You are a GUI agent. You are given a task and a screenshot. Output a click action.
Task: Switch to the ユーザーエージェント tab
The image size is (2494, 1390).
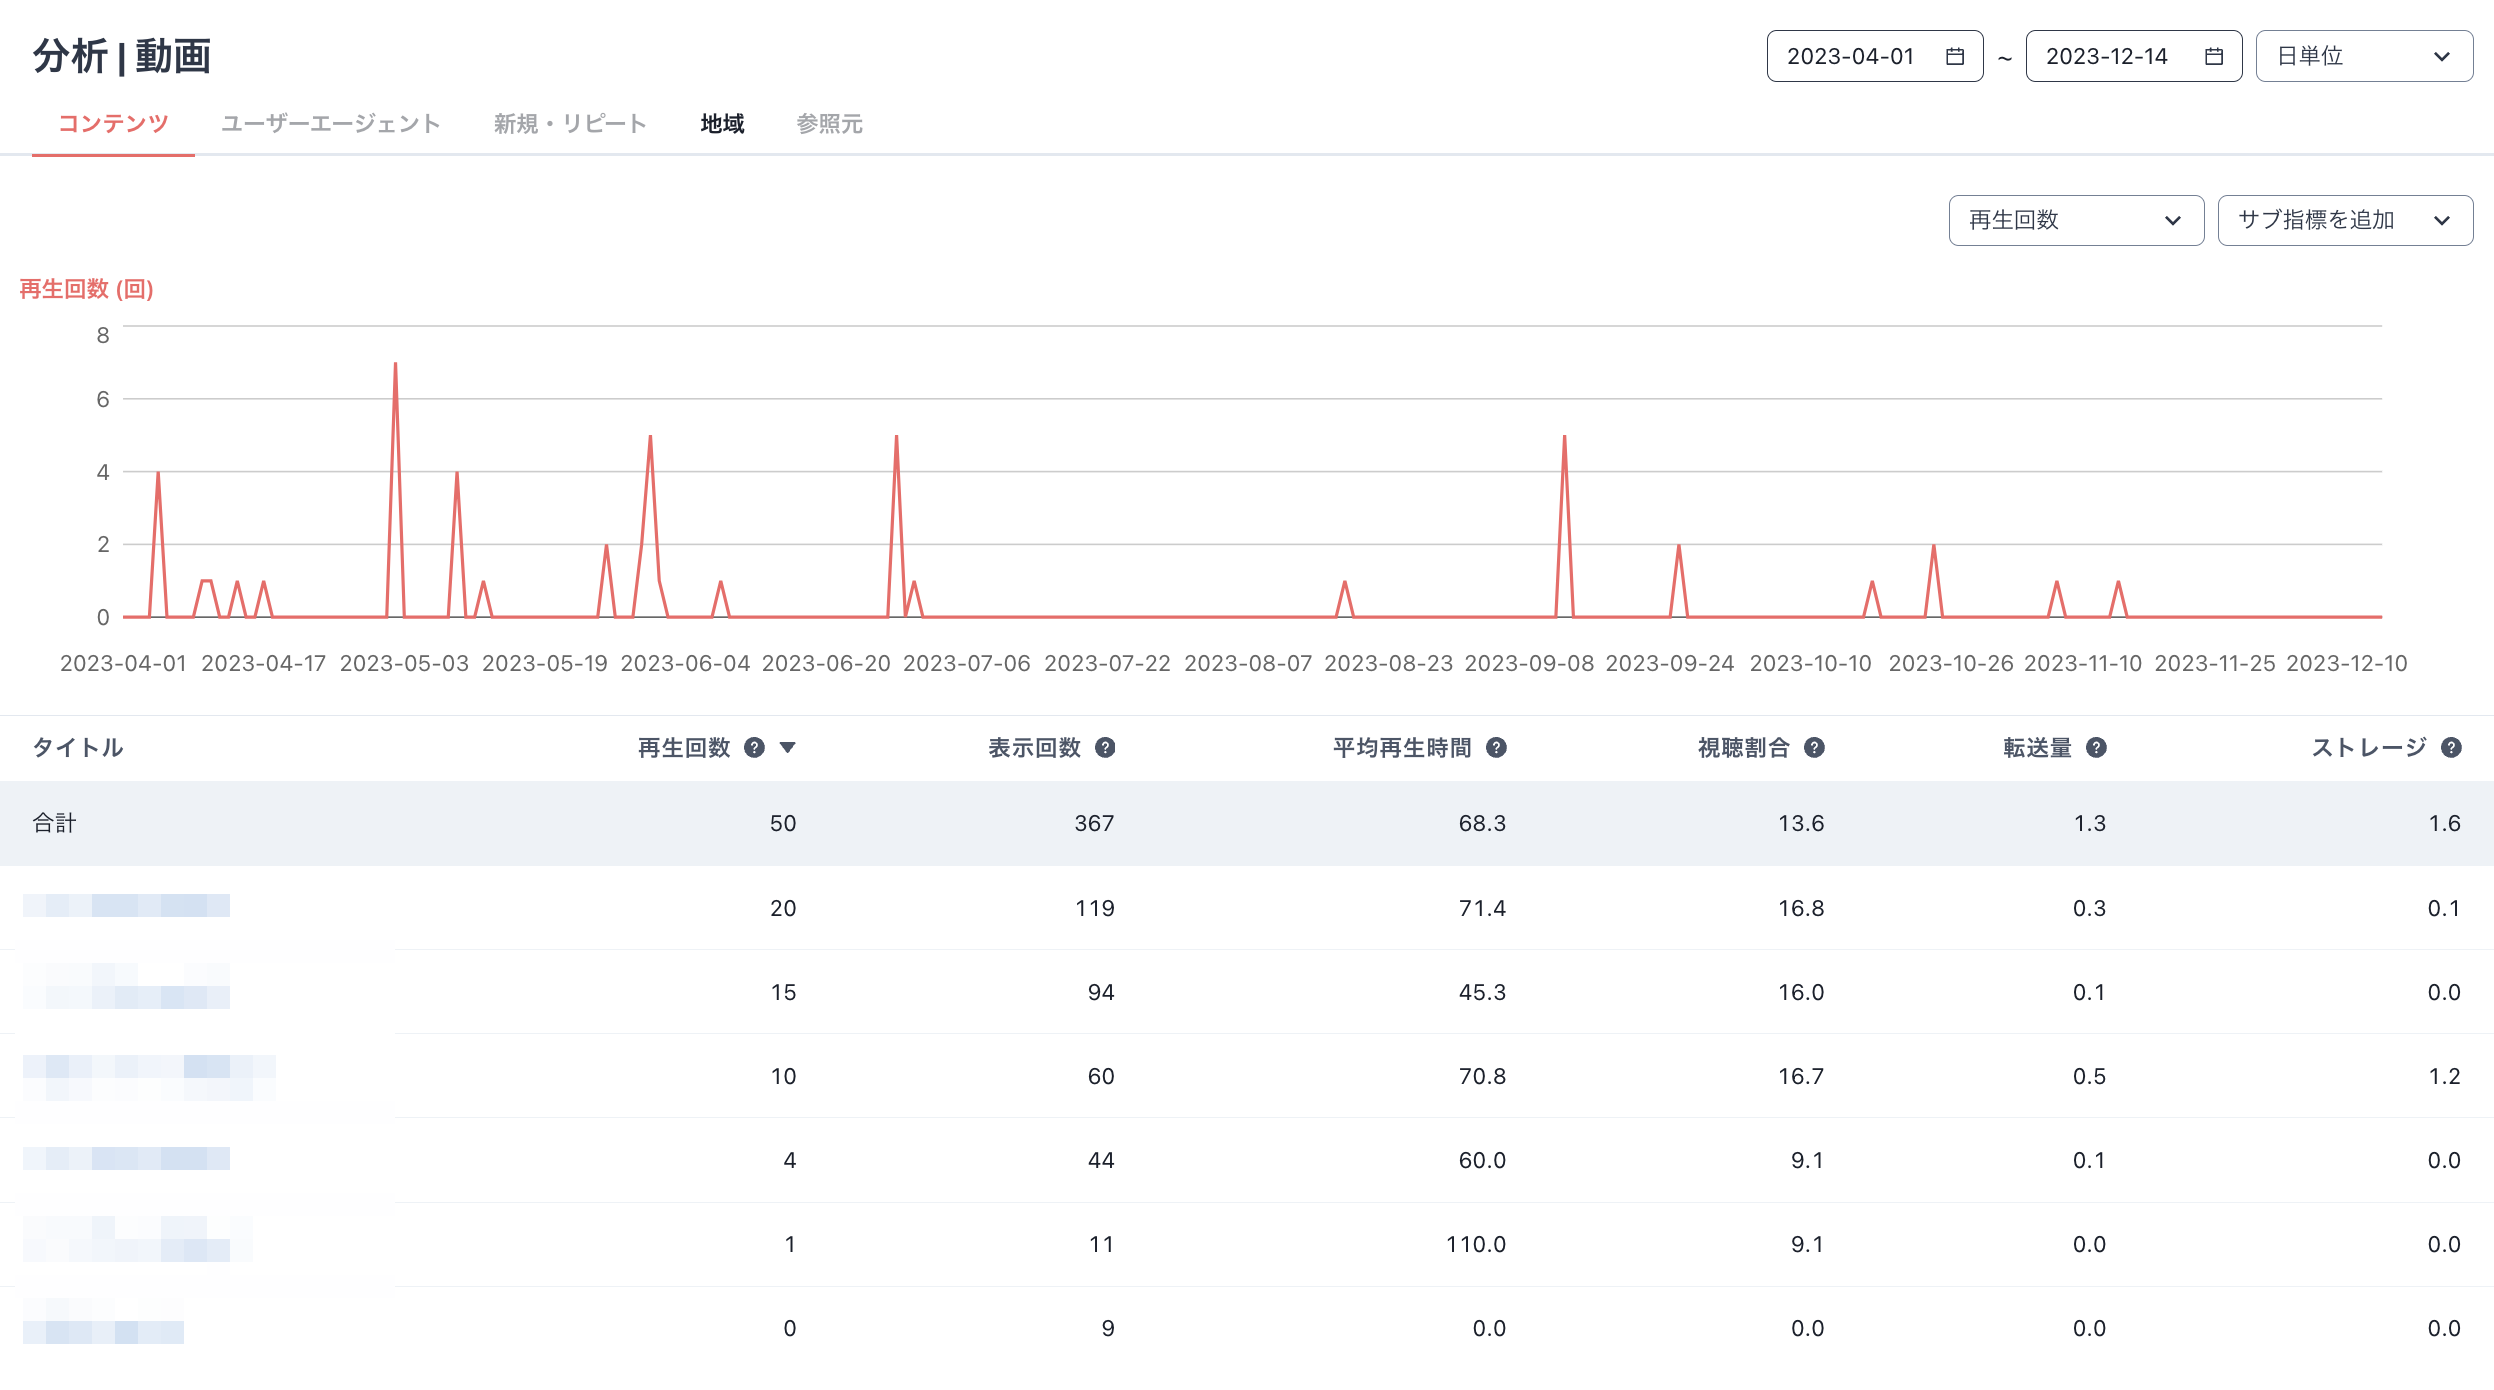pos(330,124)
